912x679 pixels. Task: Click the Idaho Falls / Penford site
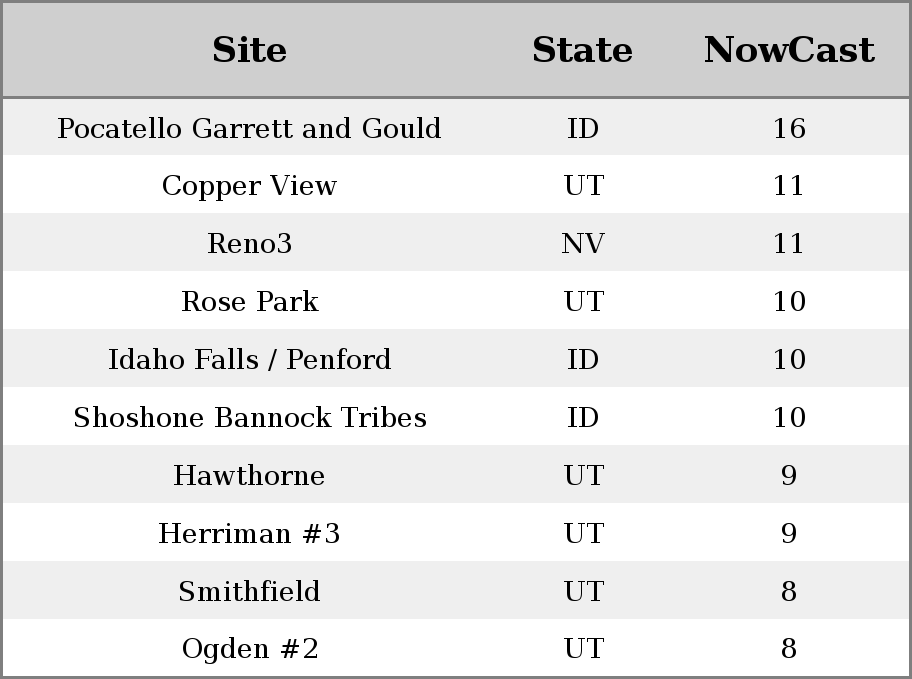(249, 360)
